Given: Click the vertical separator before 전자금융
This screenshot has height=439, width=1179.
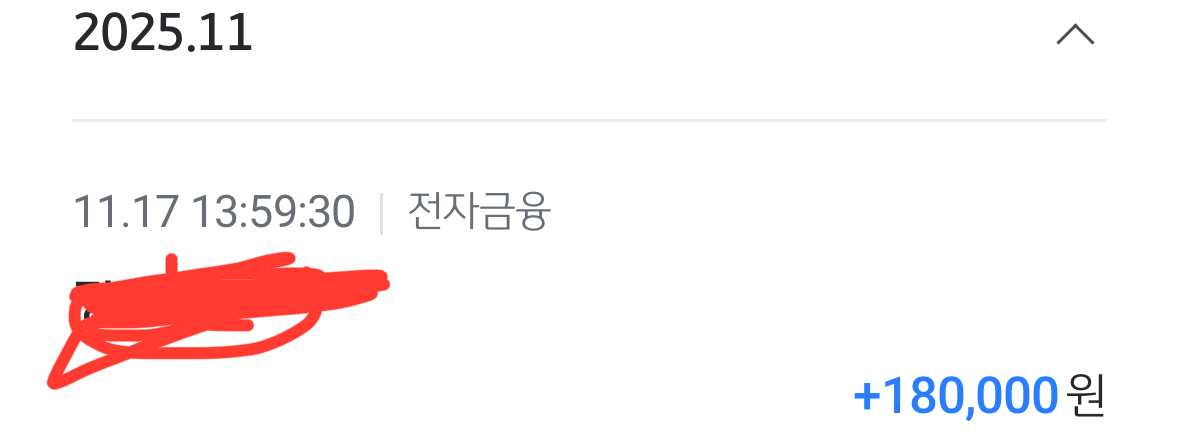Looking at the screenshot, I should (x=381, y=213).
